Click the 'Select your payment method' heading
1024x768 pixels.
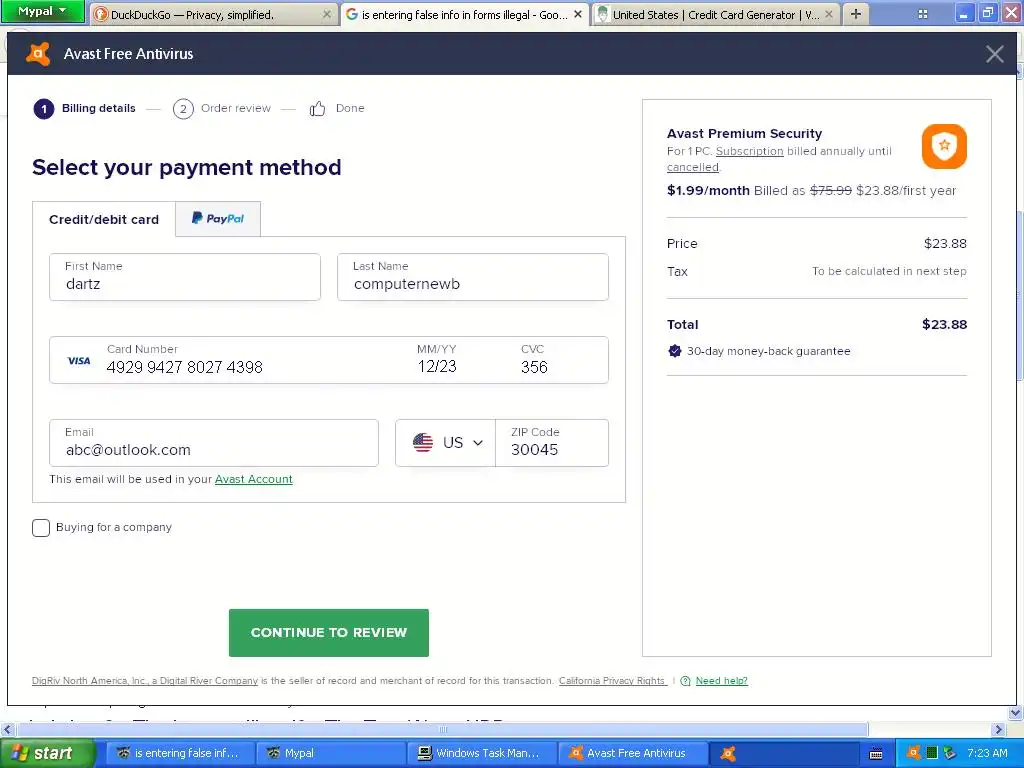click(187, 168)
